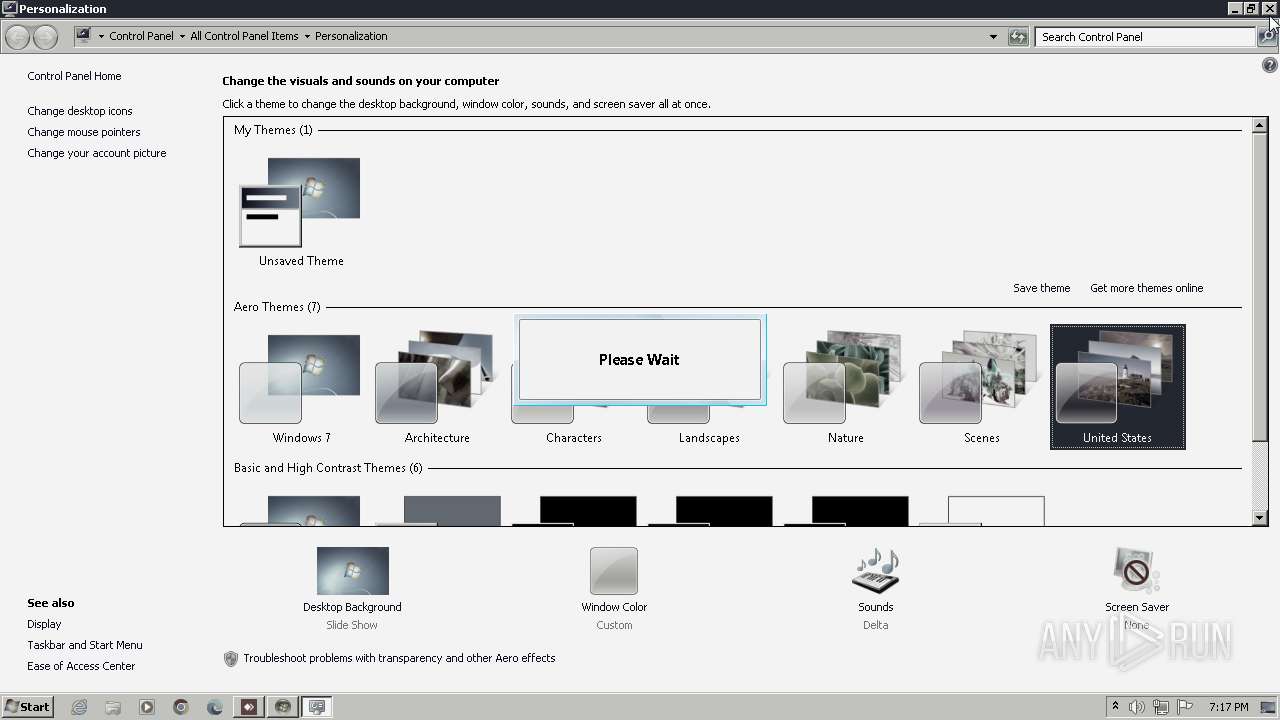
Task: Open Taskbar and Start Menu link
Action: coord(85,645)
